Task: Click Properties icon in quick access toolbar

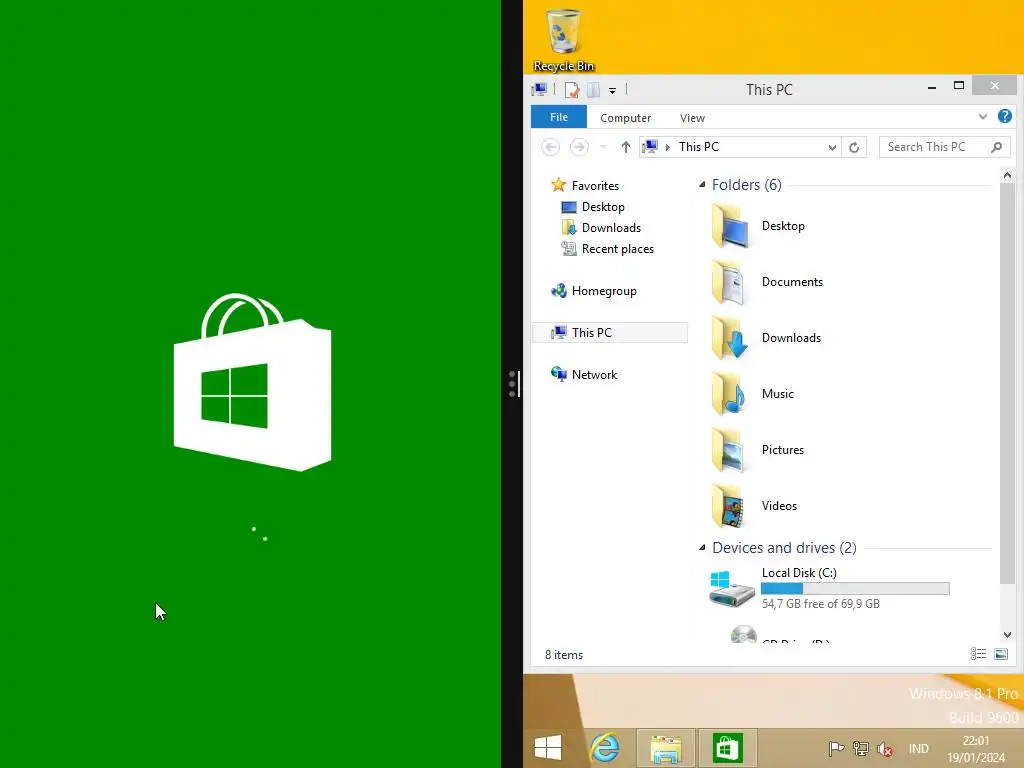Action: 571,89
